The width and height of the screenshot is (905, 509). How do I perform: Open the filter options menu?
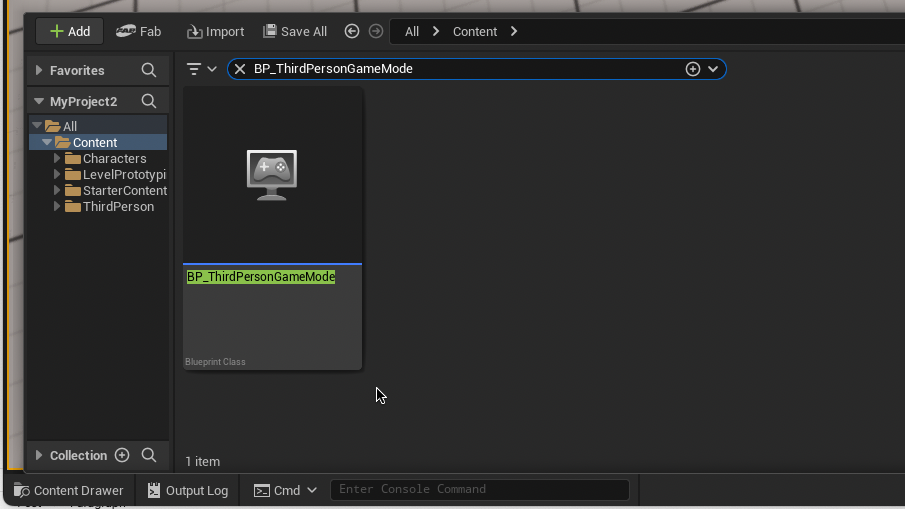[x=201, y=69]
